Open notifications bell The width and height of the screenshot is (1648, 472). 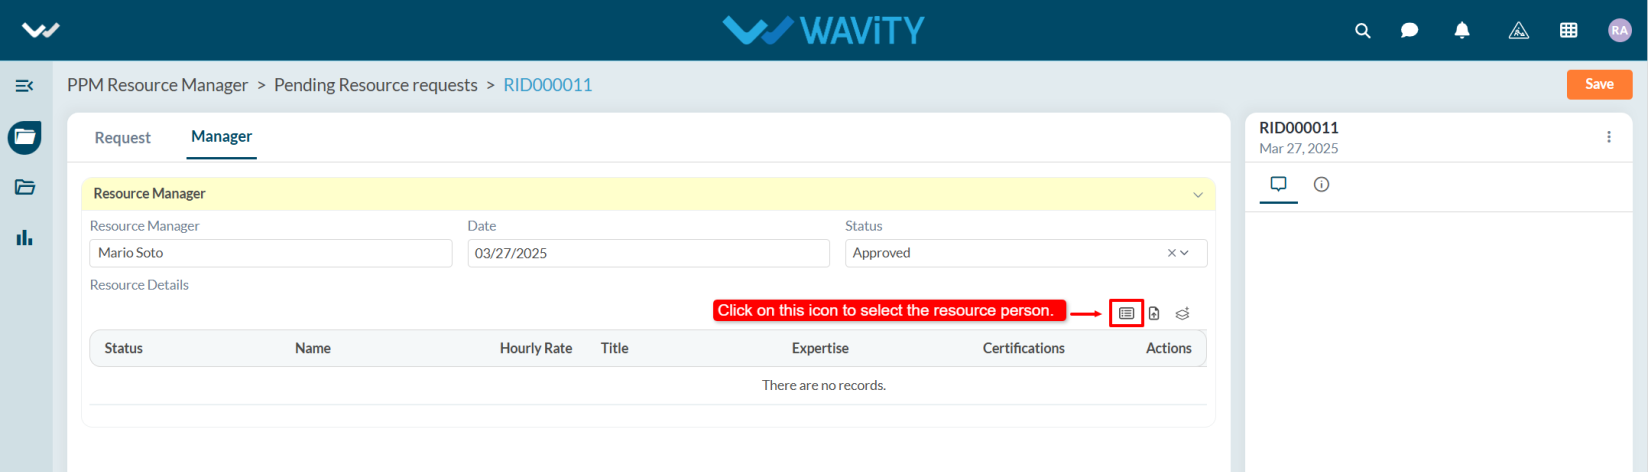[1462, 31]
